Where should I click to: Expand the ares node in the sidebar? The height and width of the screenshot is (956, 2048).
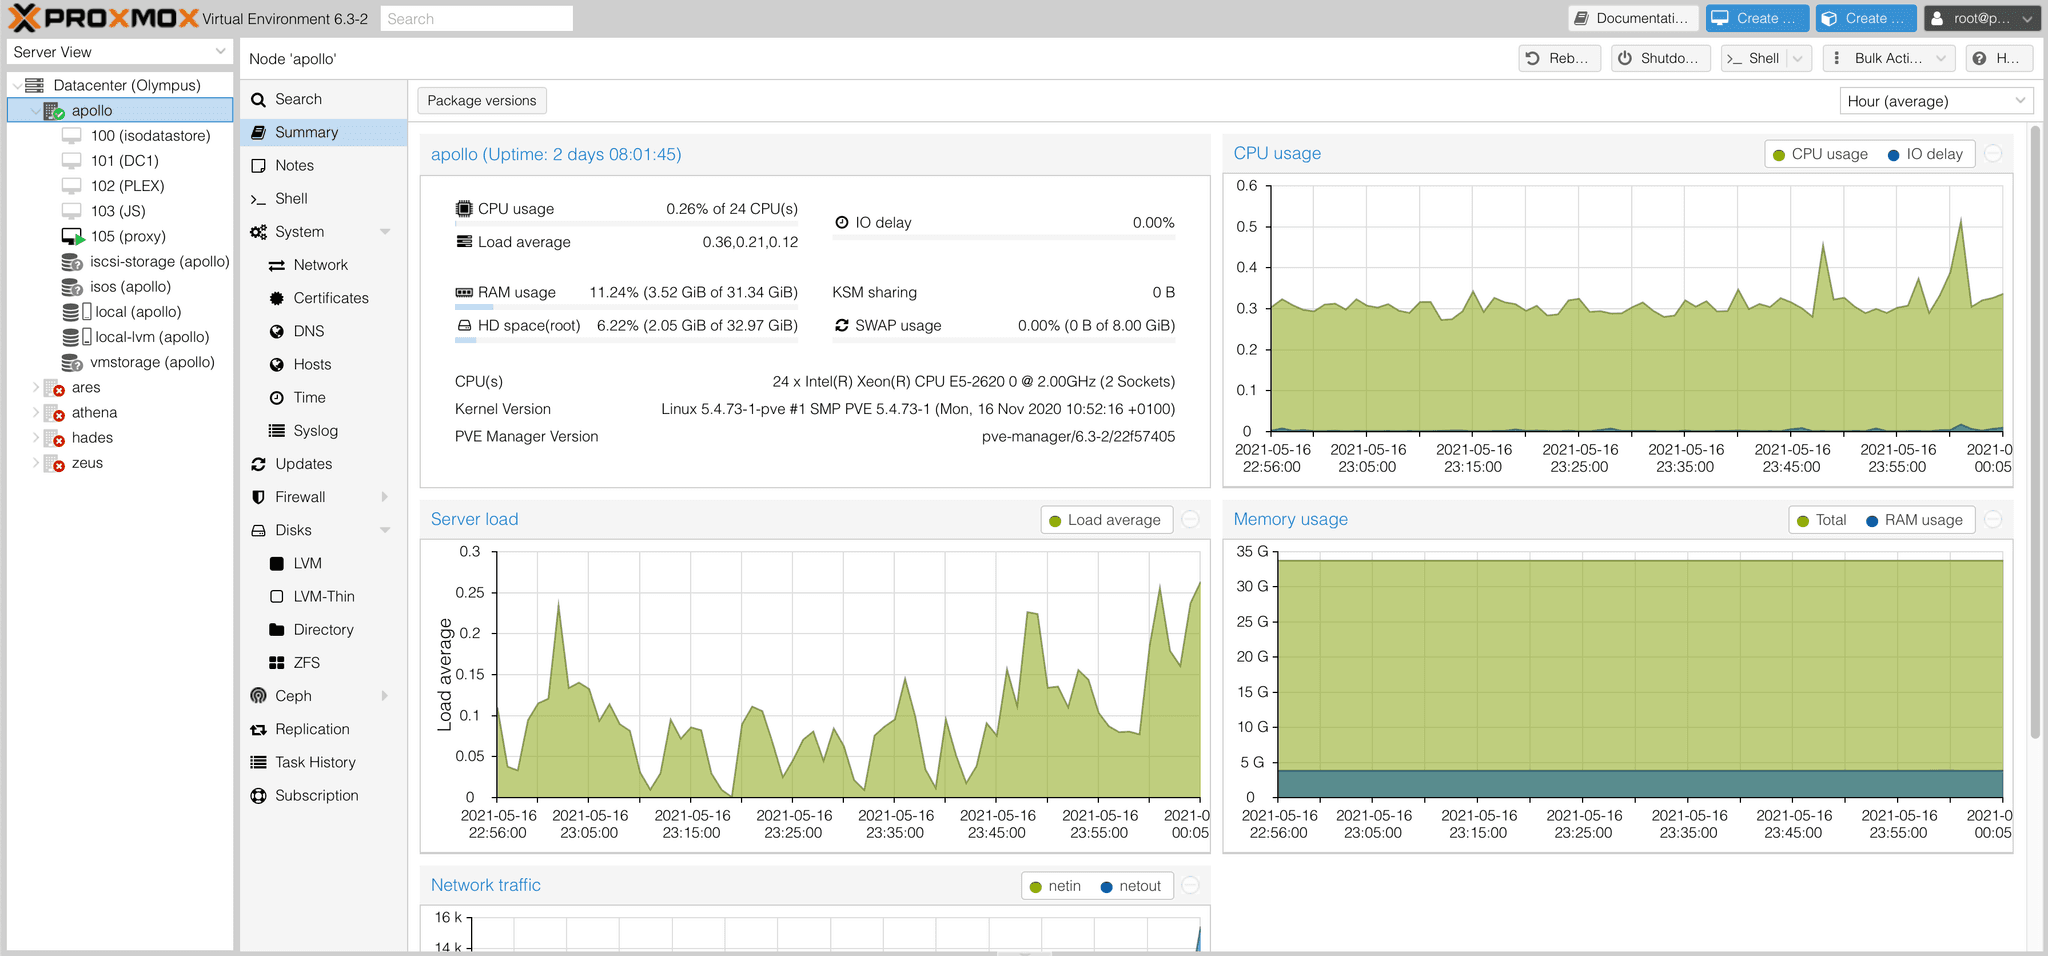click(34, 387)
